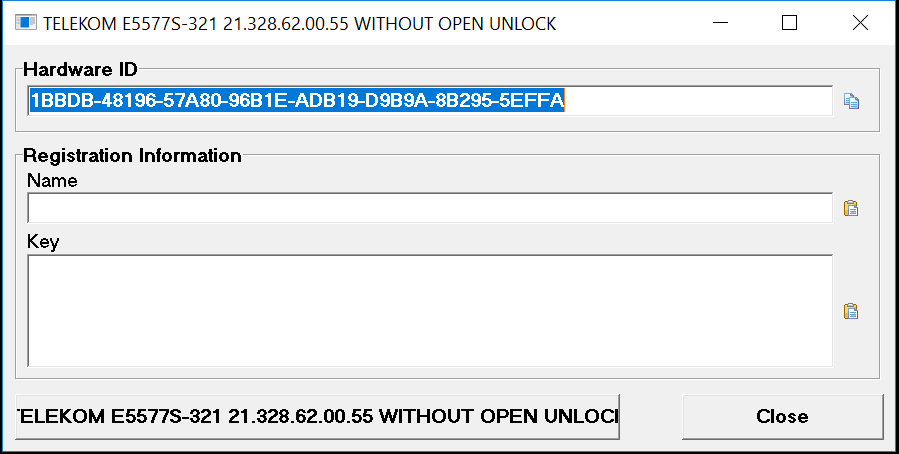Copy the Hardware ID using the copy icon
899x454 pixels.
[851, 101]
